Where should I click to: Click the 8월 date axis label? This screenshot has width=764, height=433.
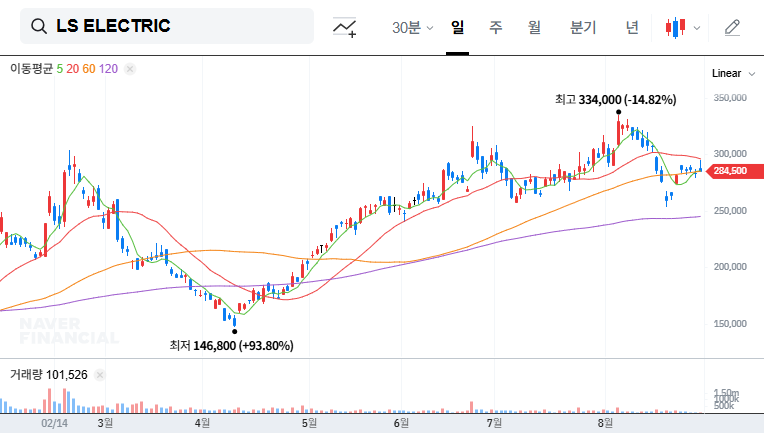tap(605, 423)
